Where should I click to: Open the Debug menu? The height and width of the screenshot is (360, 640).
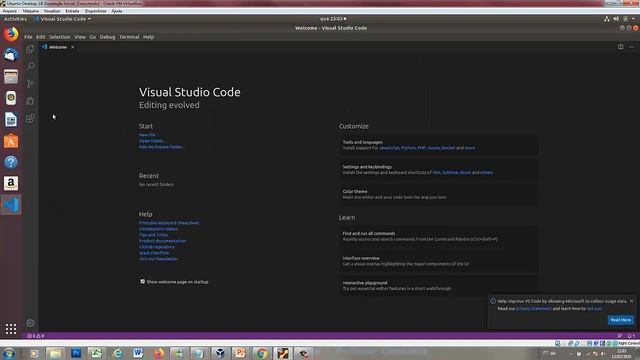click(107, 37)
